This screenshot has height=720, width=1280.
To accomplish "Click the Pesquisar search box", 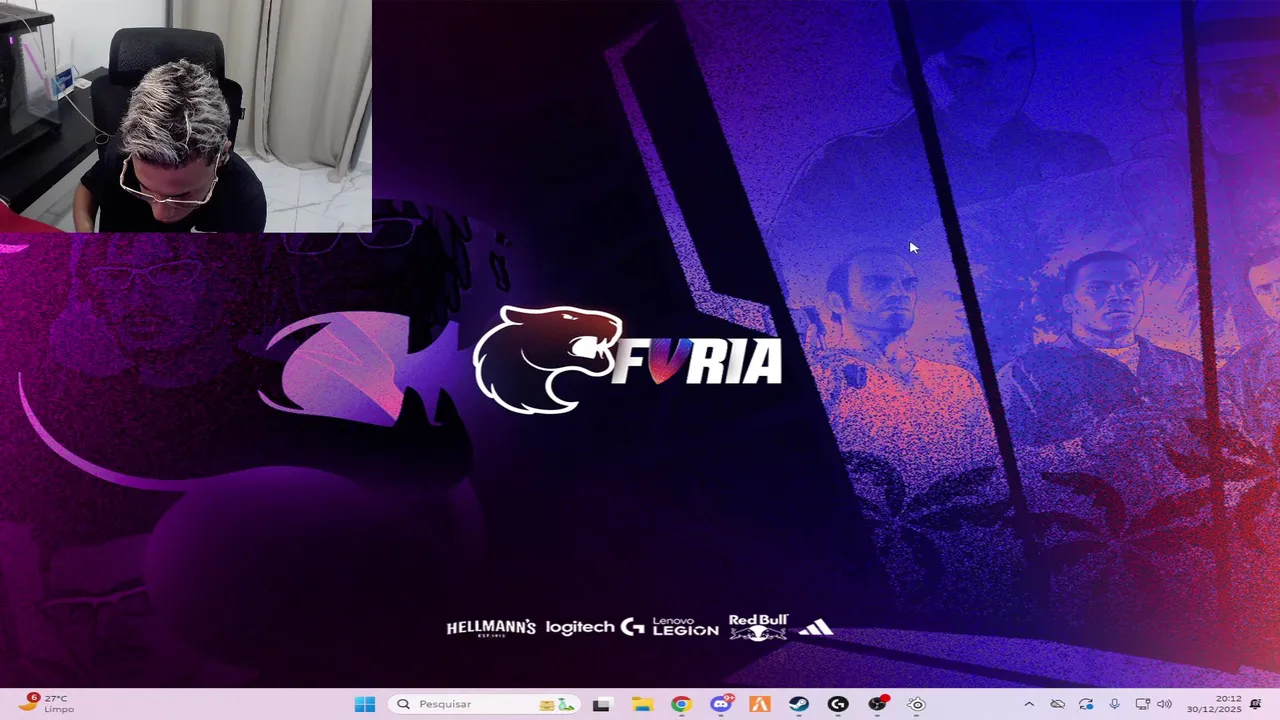I will 484,704.
